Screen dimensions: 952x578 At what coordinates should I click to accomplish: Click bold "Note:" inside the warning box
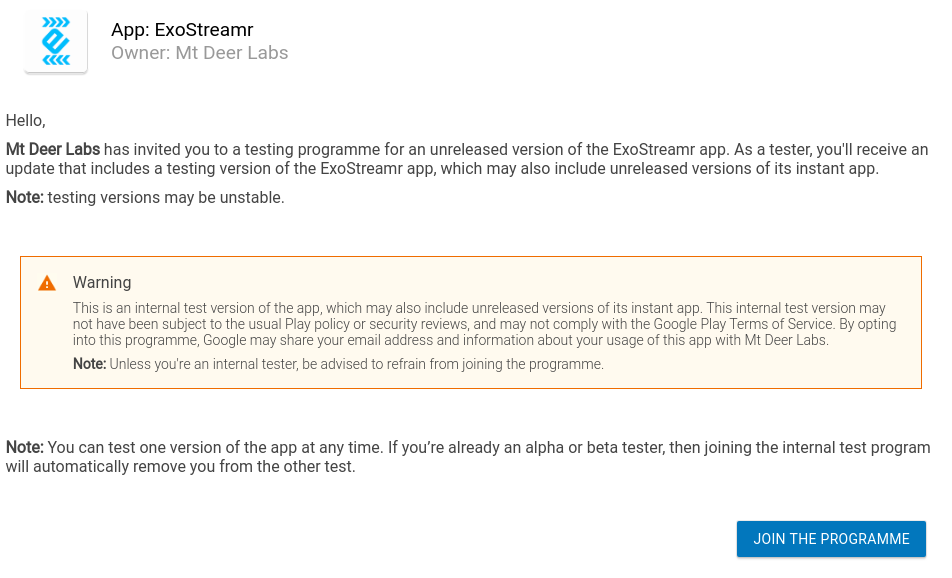click(x=89, y=364)
